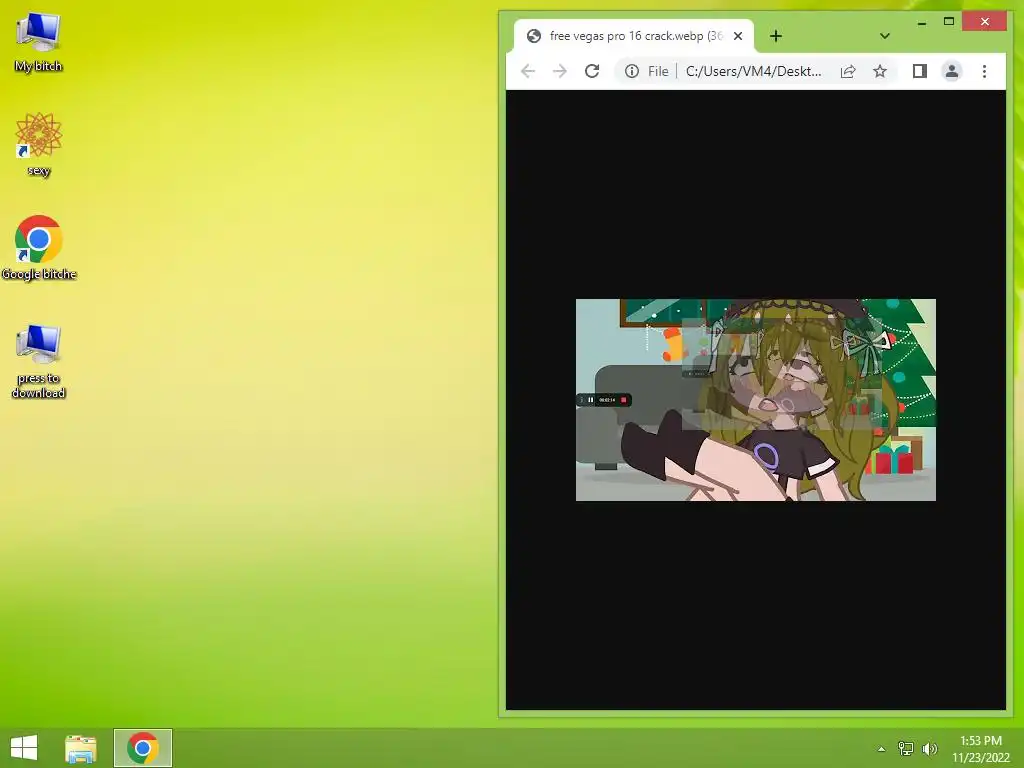Image resolution: width=1024 pixels, height=768 pixels.
Task: Open the "Google bitche" Chrome desktop shortcut
Action: (39, 248)
